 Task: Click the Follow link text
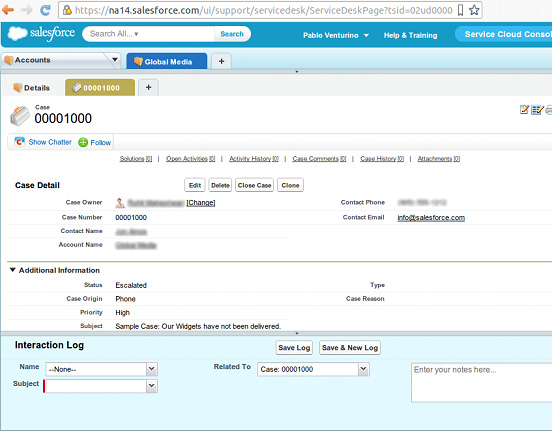coord(101,142)
